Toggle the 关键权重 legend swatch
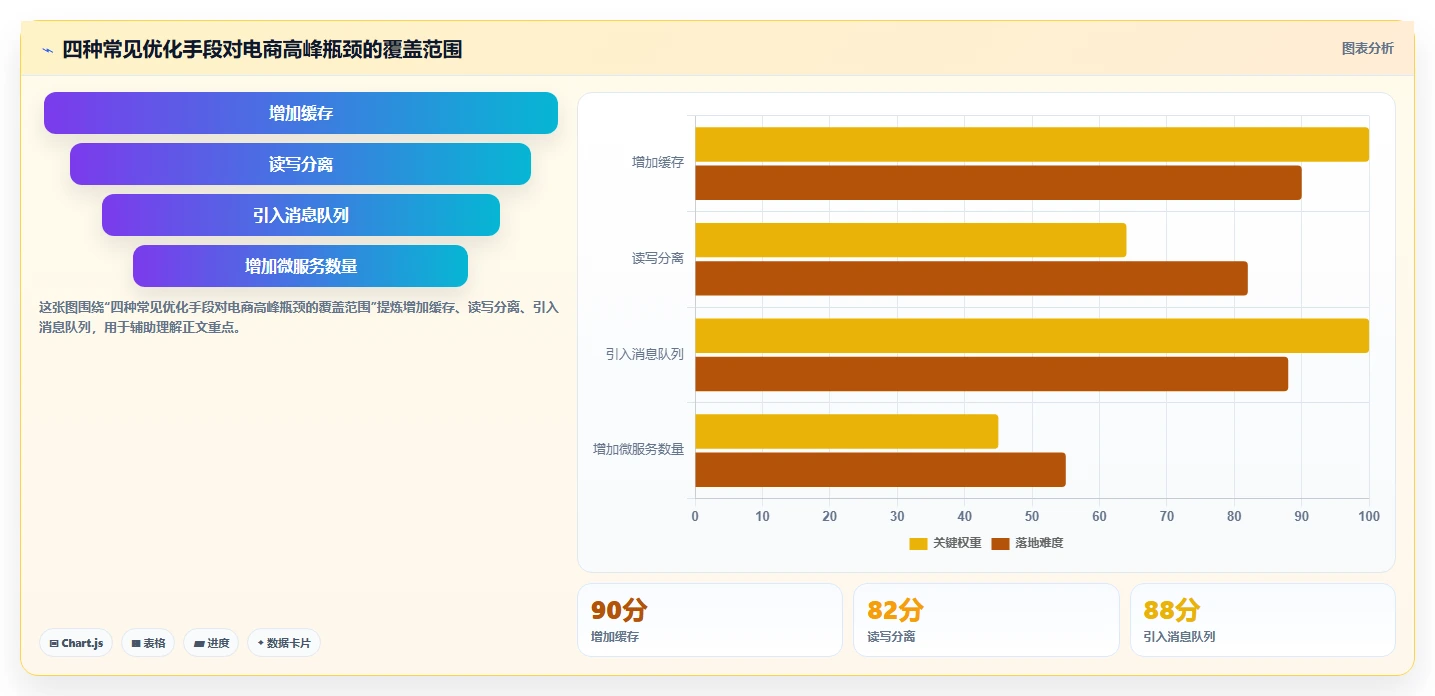The width and height of the screenshot is (1435, 696). pyautogui.click(x=918, y=543)
